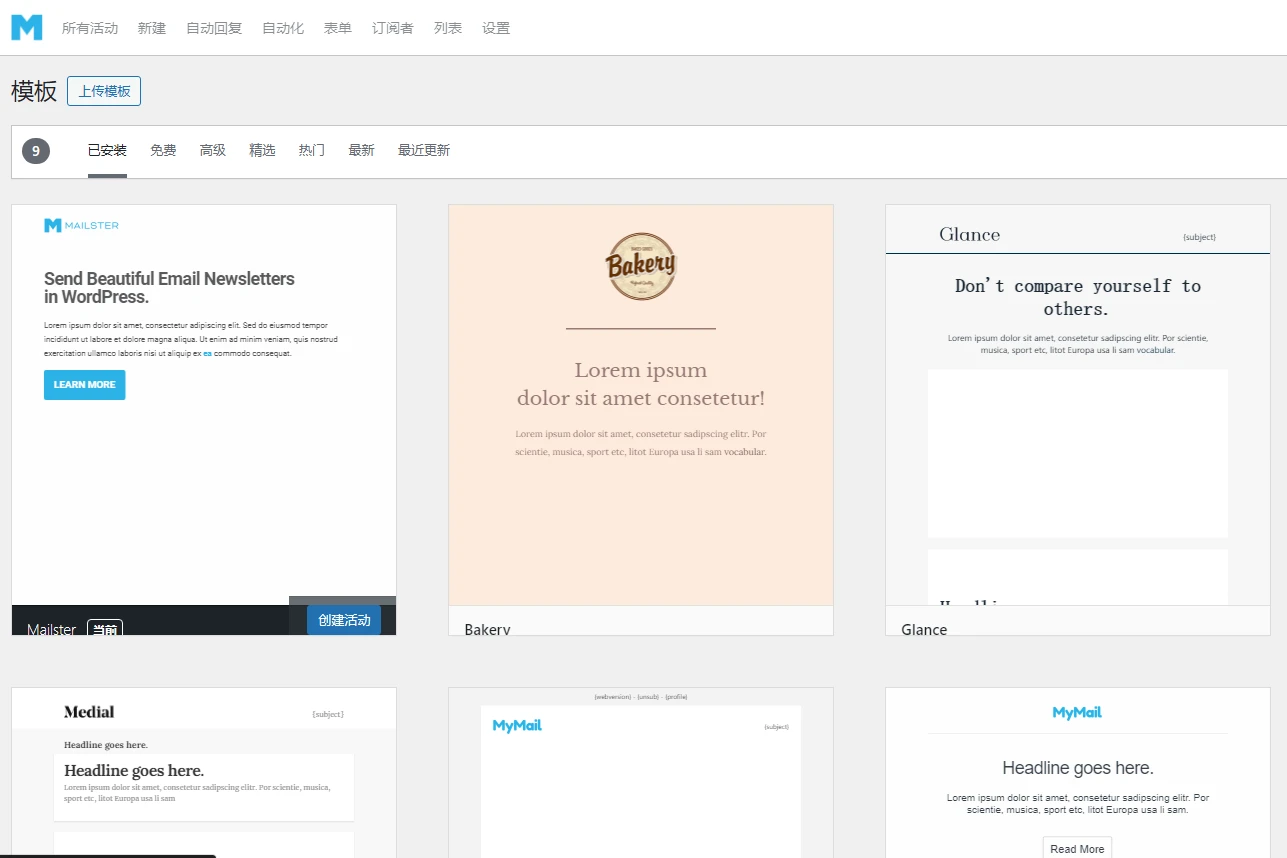1287x858 pixels.
Task: Open the 设置 settings page
Action: 495,28
